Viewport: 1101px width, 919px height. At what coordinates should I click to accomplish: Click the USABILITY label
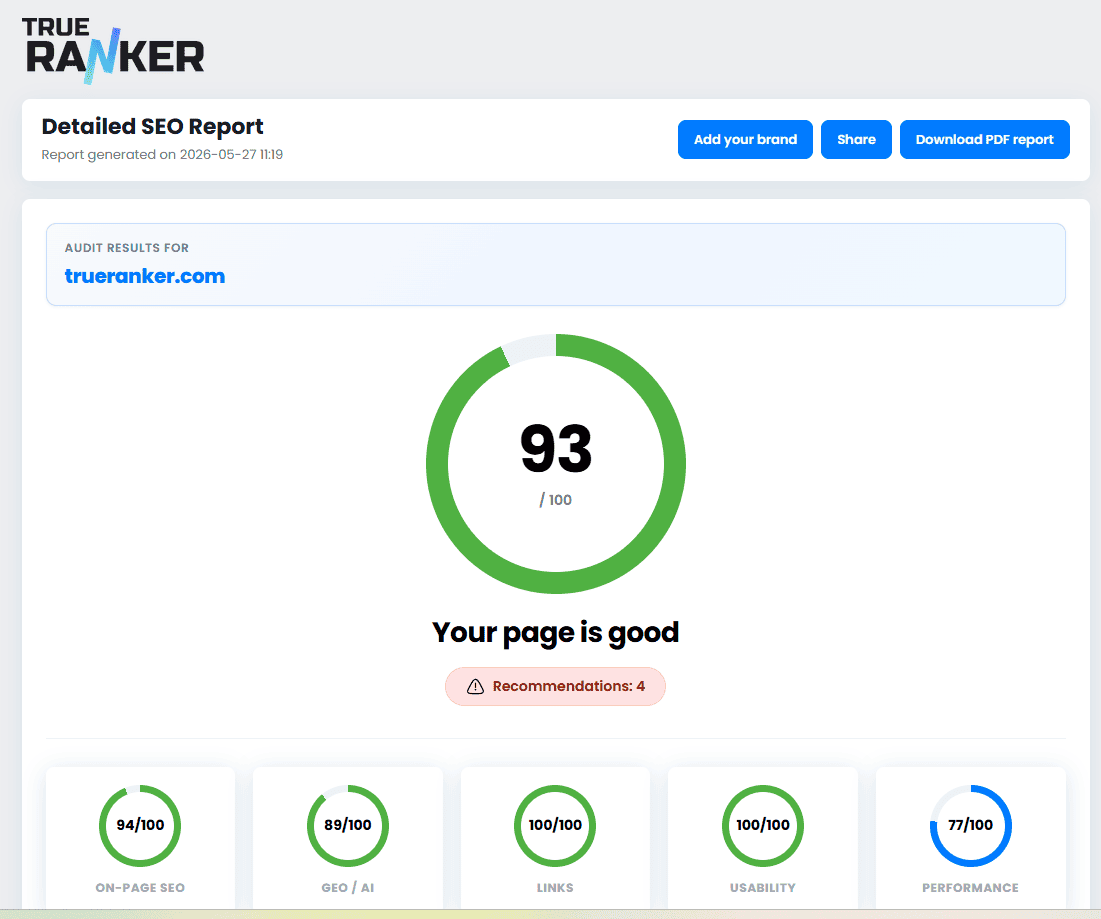point(763,887)
